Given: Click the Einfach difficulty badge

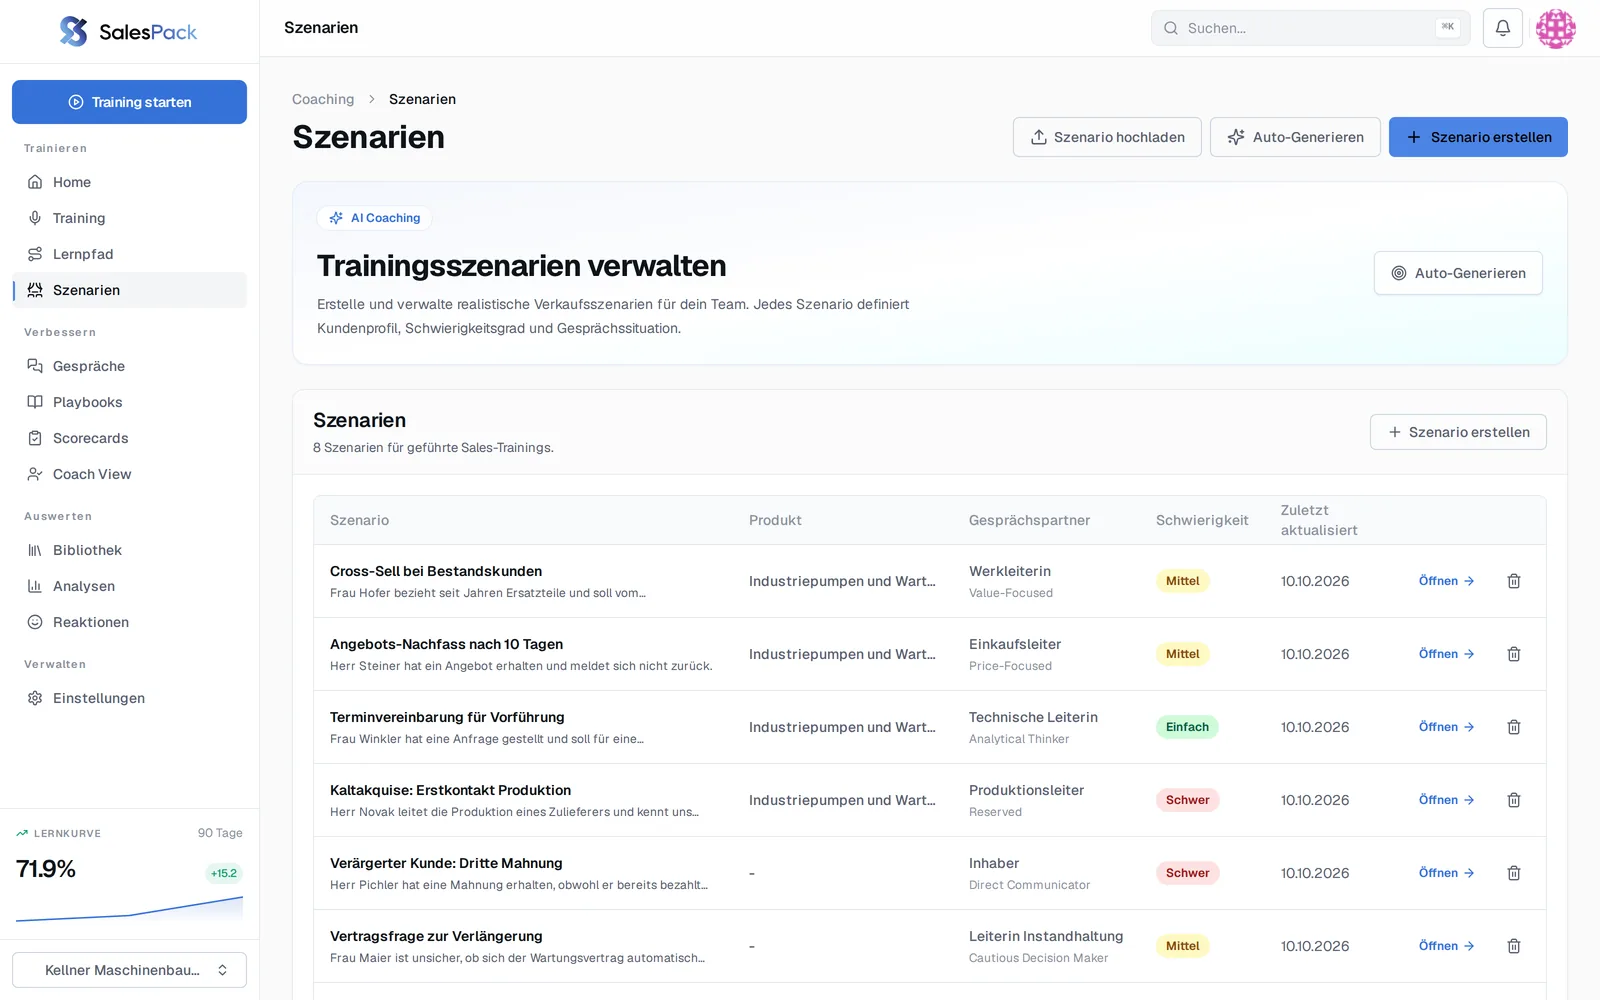Looking at the screenshot, I should (x=1187, y=727).
